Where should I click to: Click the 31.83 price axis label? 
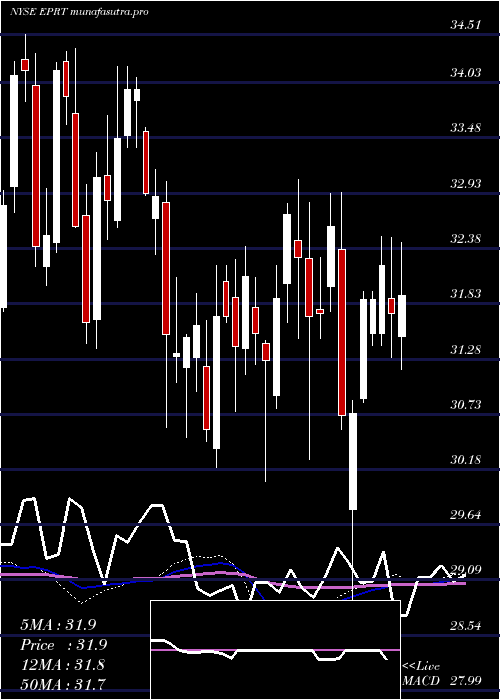(x=465, y=294)
